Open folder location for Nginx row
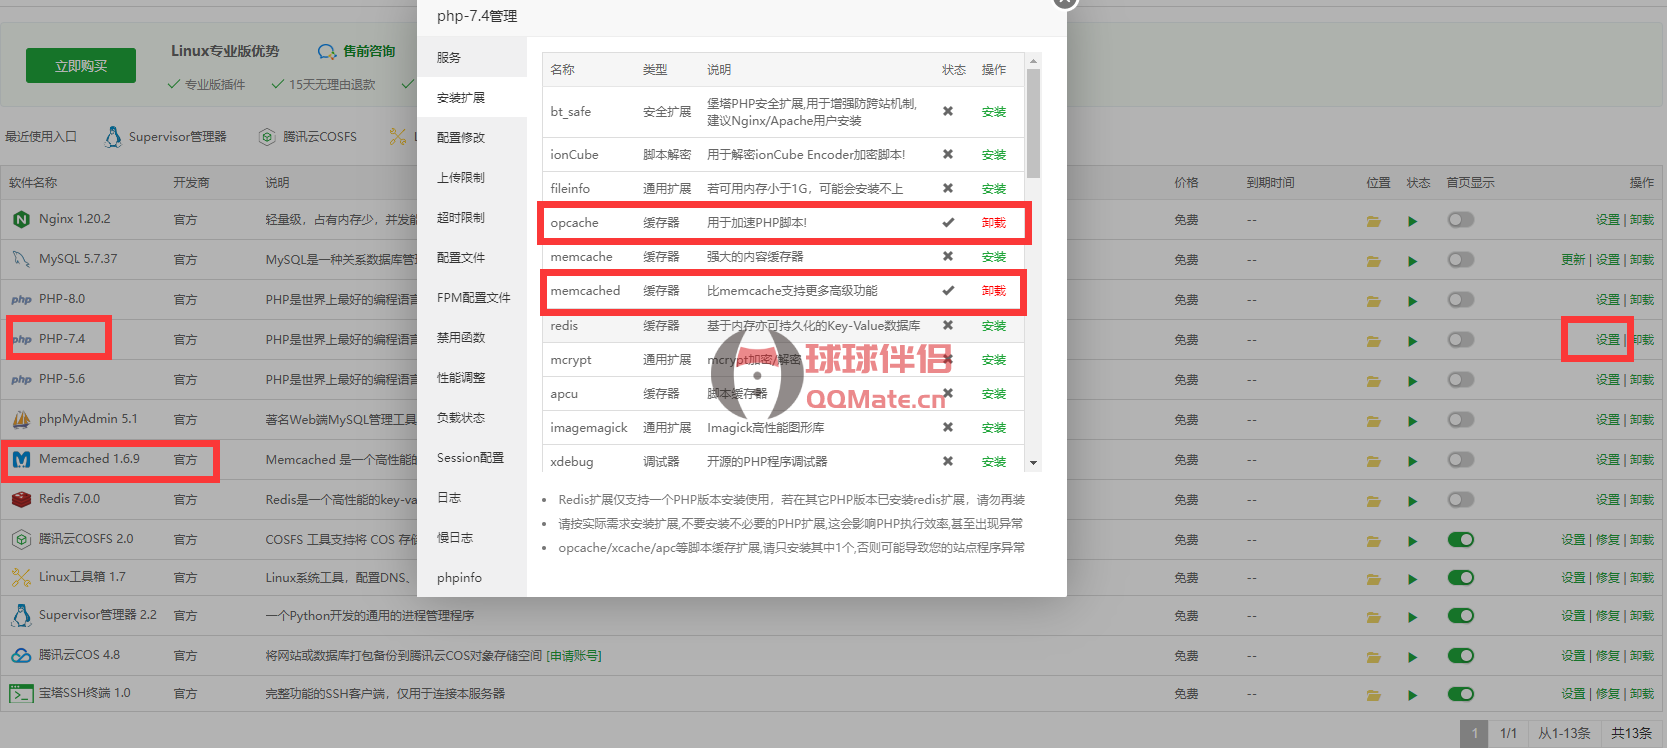The width and height of the screenshot is (1667, 748). click(1374, 221)
